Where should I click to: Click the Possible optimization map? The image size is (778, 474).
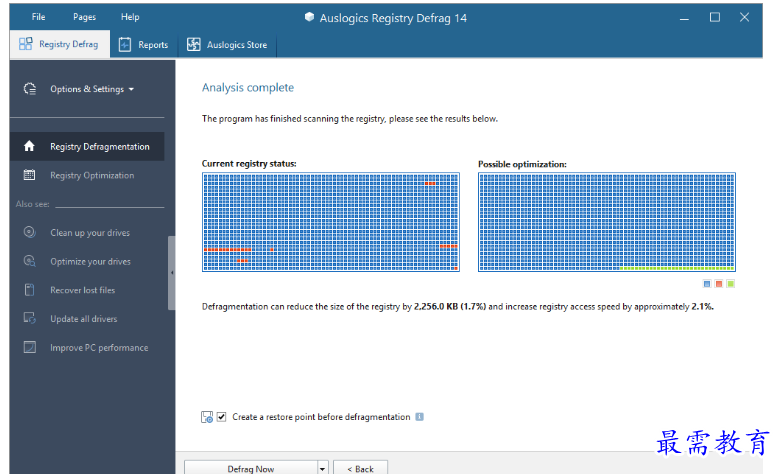click(x=607, y=222)
